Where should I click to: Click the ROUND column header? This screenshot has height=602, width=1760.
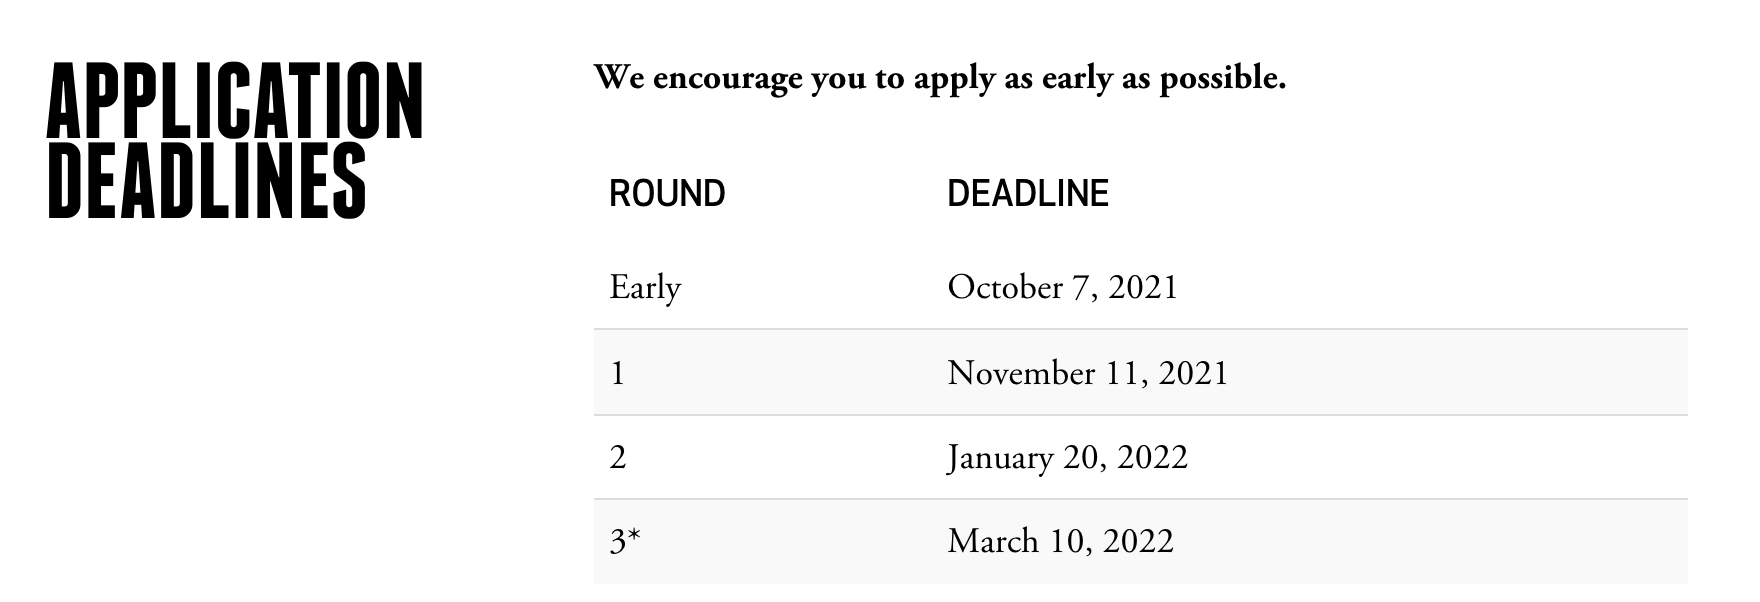coord(667,193)
